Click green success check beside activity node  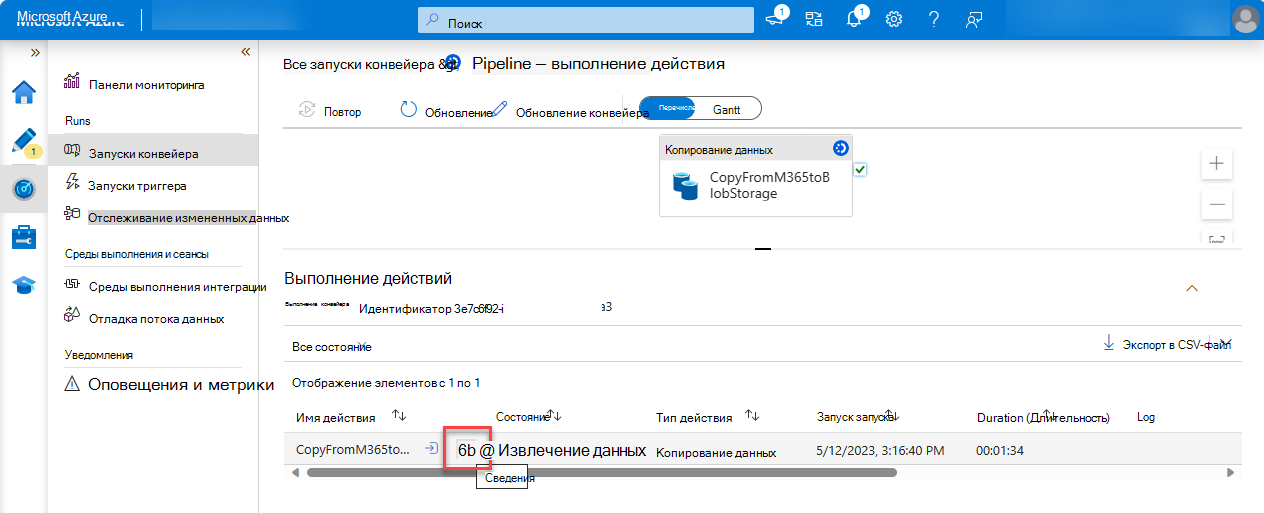coord(860,170)
